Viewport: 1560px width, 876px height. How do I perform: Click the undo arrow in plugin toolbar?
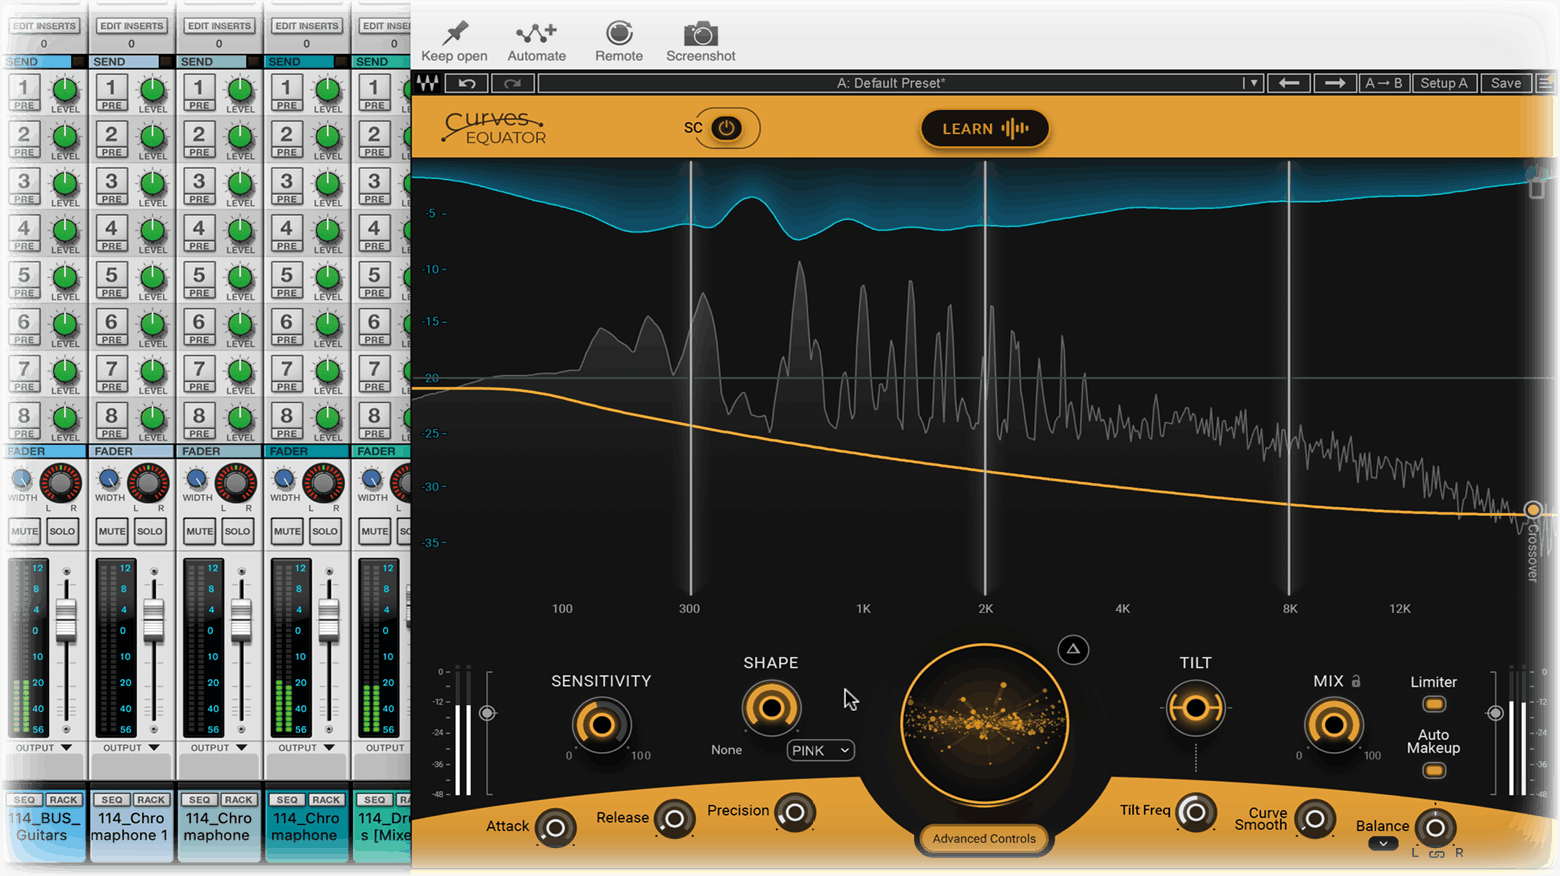(466, 83)
